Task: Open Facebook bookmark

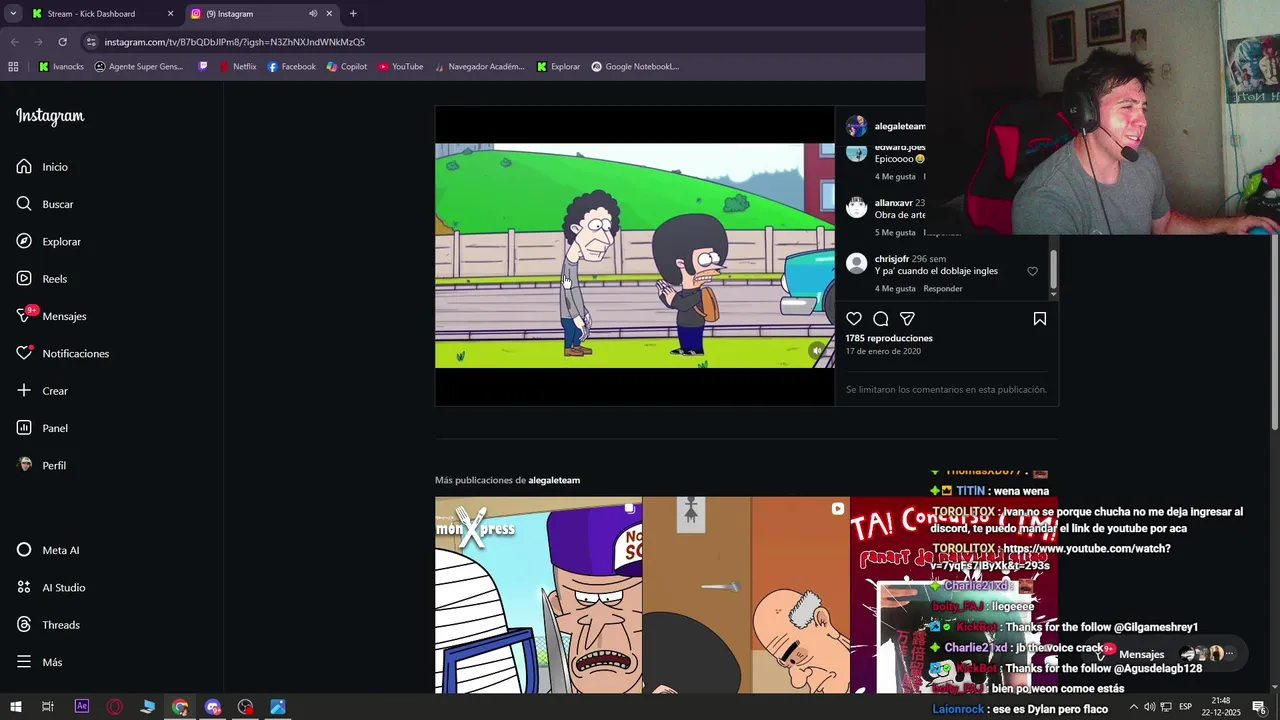Action: pos(291,67)
